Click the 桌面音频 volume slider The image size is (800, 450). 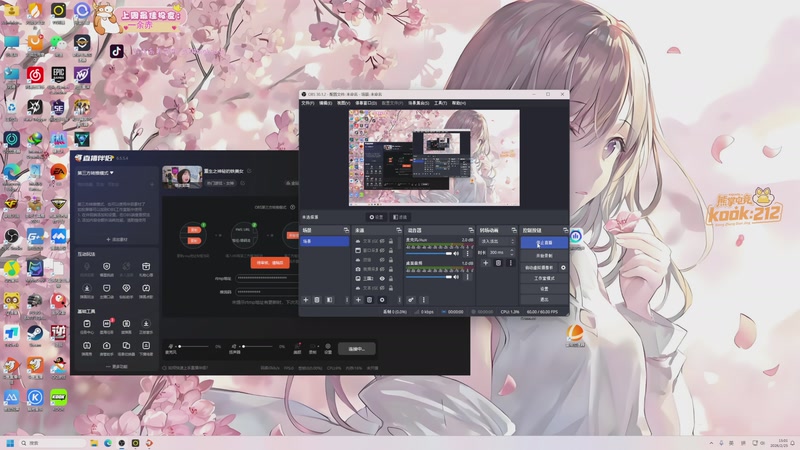[x=429, y=277]
